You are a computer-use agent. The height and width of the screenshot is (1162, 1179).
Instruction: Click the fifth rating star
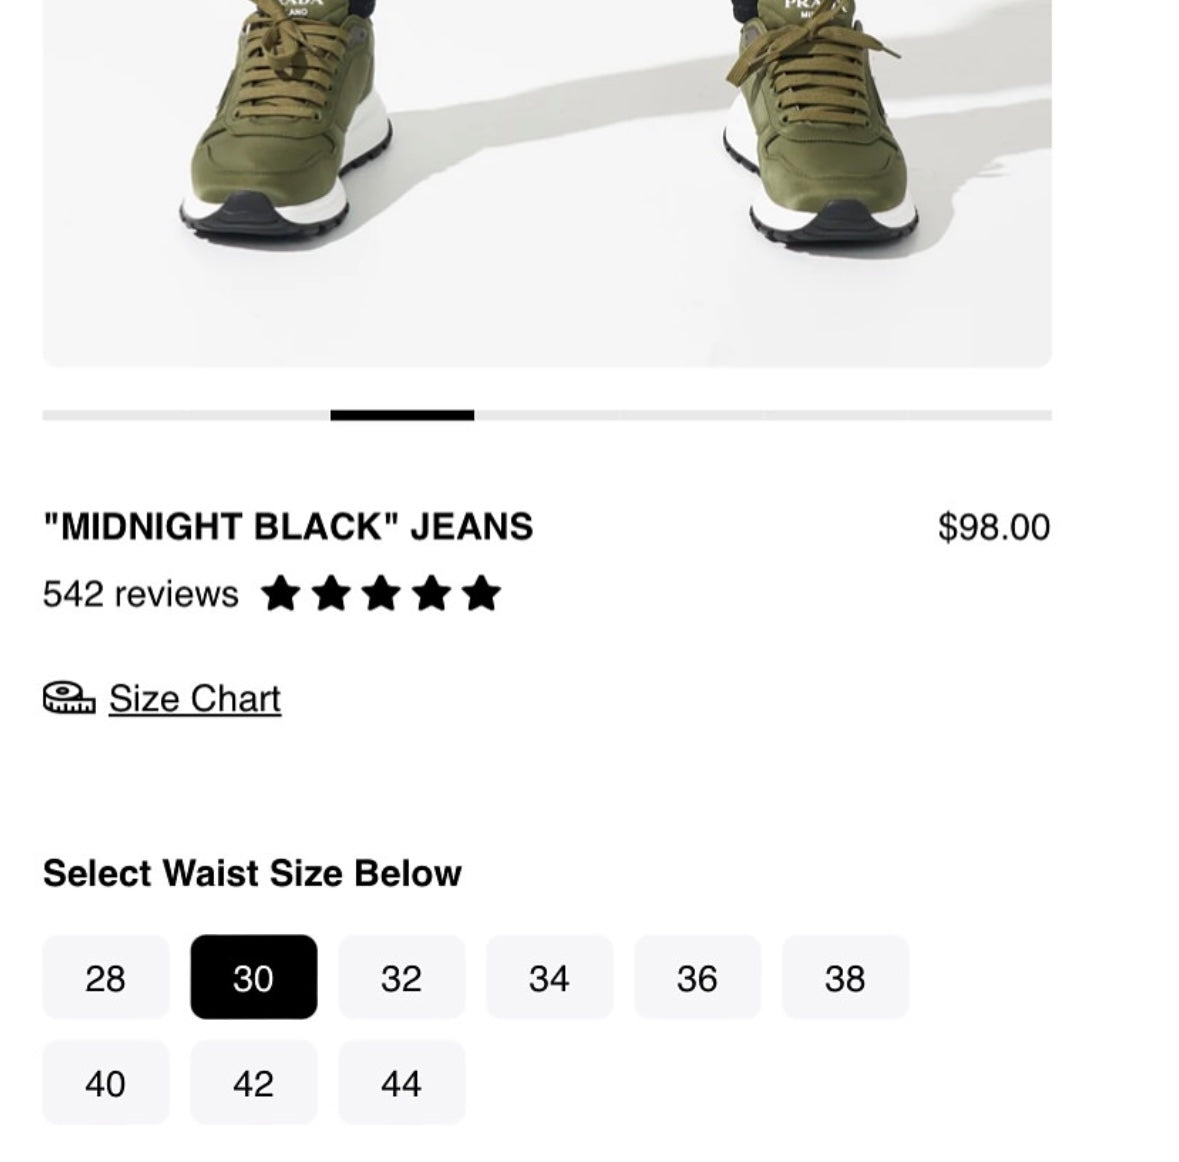click(482, 594)
